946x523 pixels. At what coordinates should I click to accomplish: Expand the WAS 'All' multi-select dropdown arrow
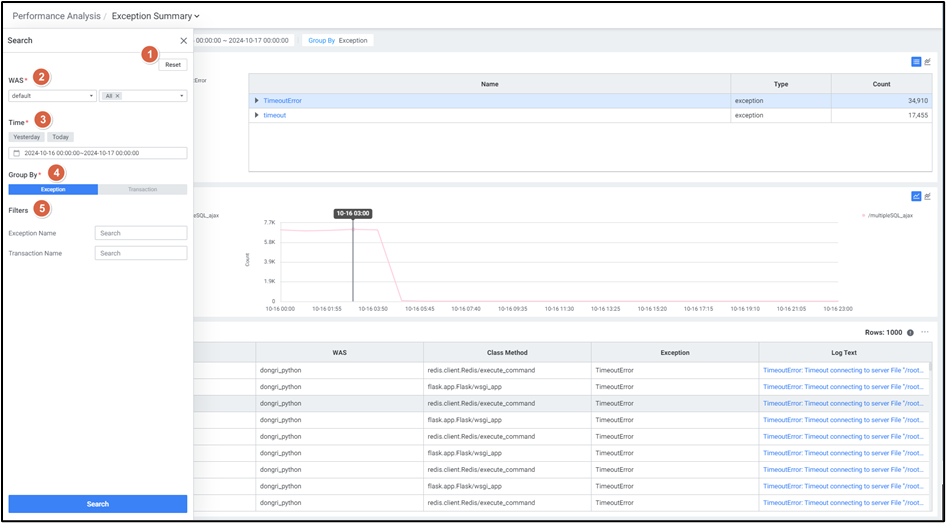[182, 96]
